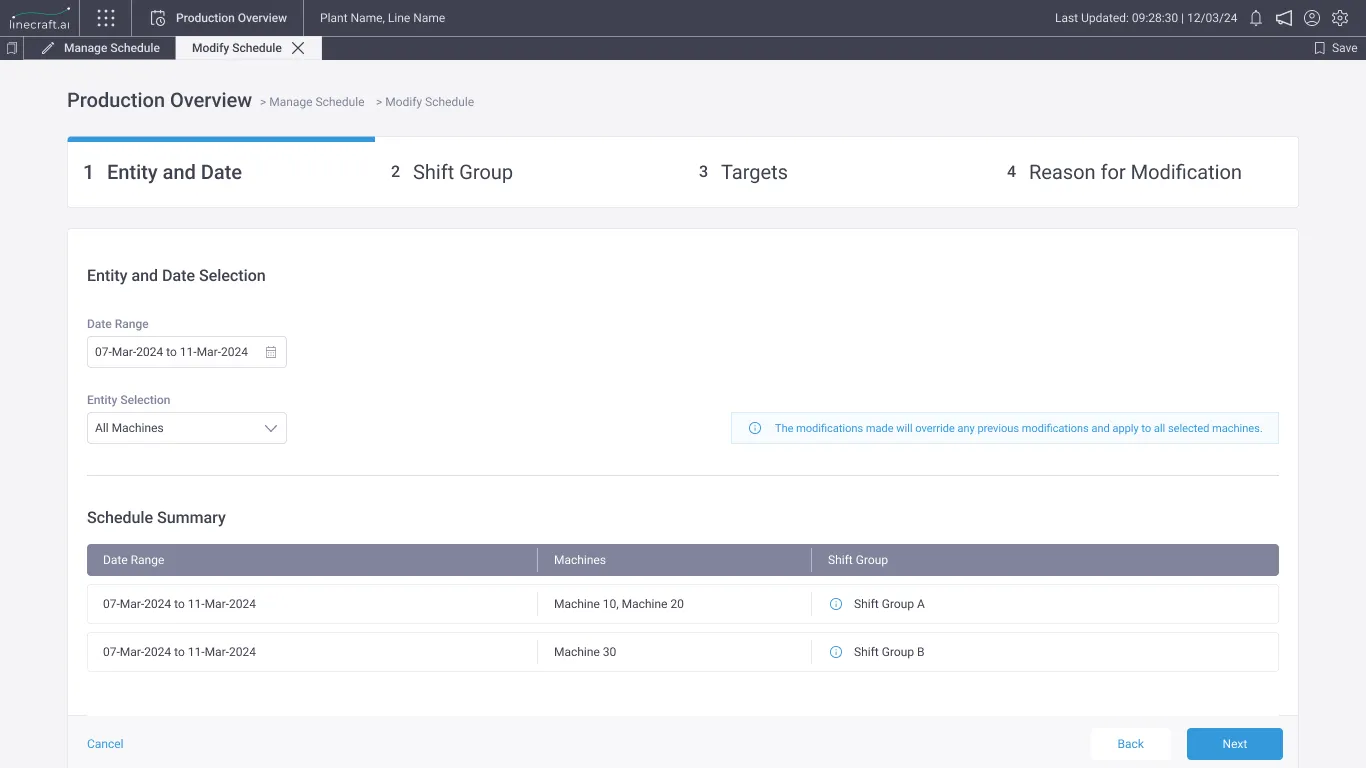This screenshot has height=768, width=1366.
Task: Click the announcements megaphone icon
Action: click(1284, 18)
